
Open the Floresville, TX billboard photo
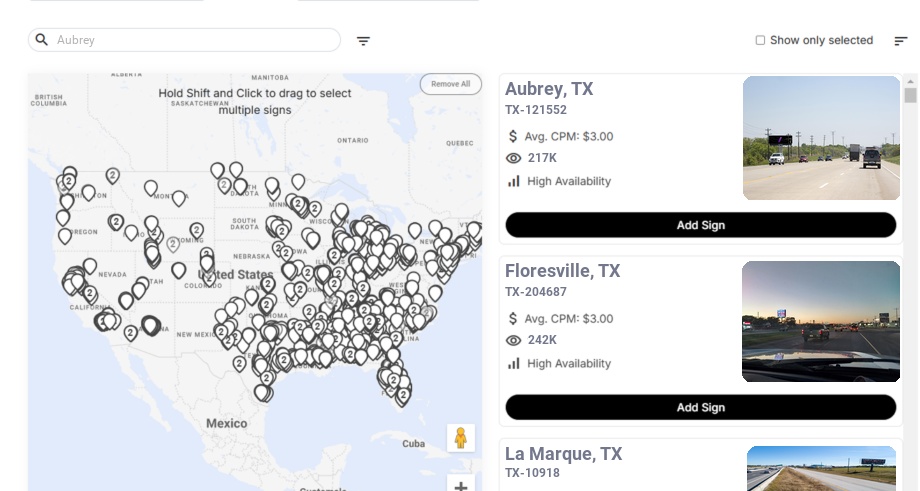tap(821, 321)
